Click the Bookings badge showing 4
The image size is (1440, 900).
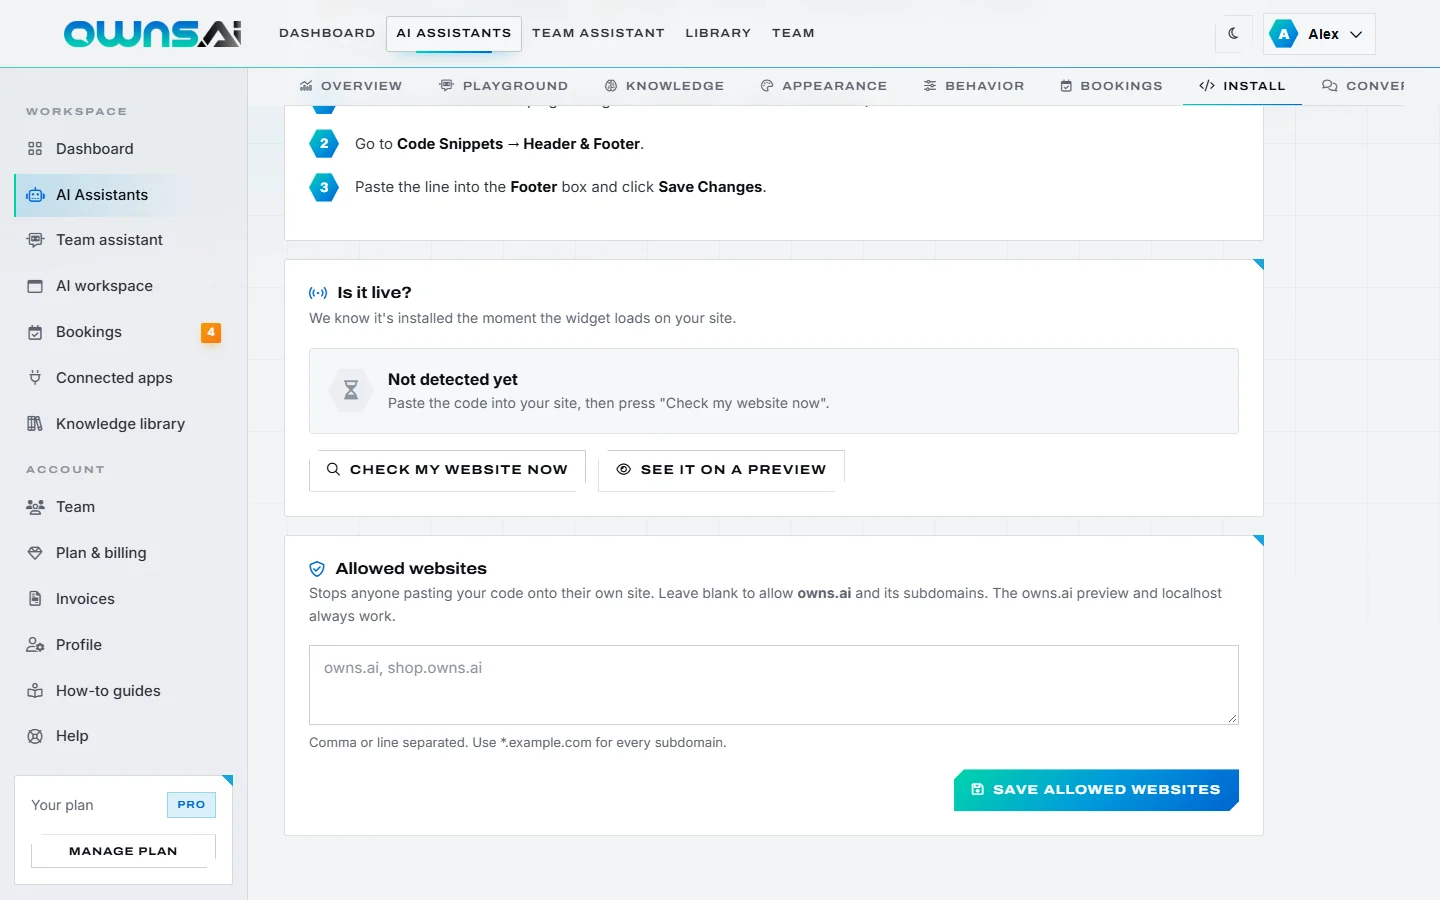click(x=211, y=332)
